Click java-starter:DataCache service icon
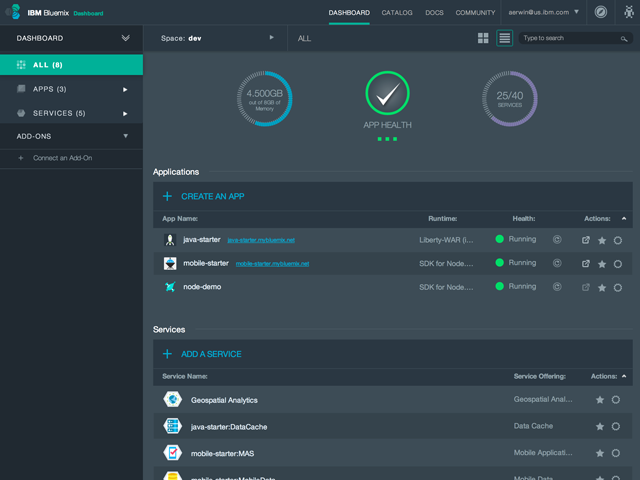This screenshot has height=480, width=640. [x=172, y=426]
